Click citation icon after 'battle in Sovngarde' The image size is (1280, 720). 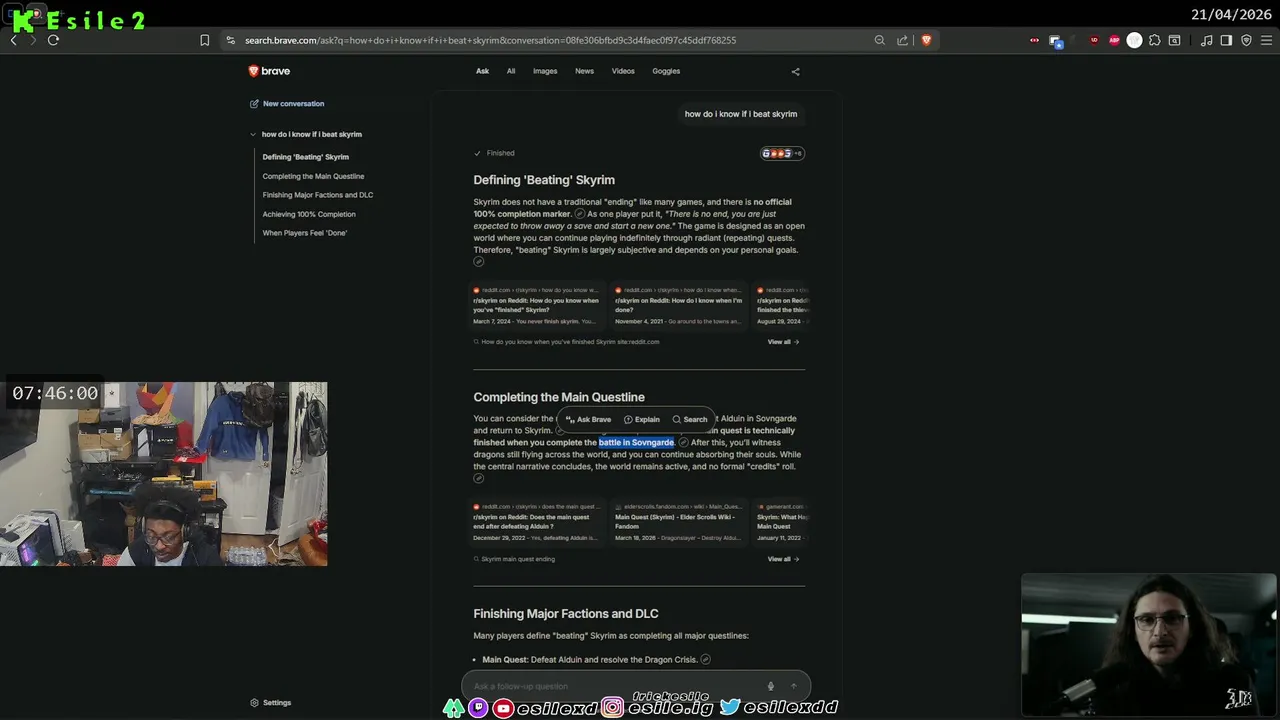click(683, 442)
